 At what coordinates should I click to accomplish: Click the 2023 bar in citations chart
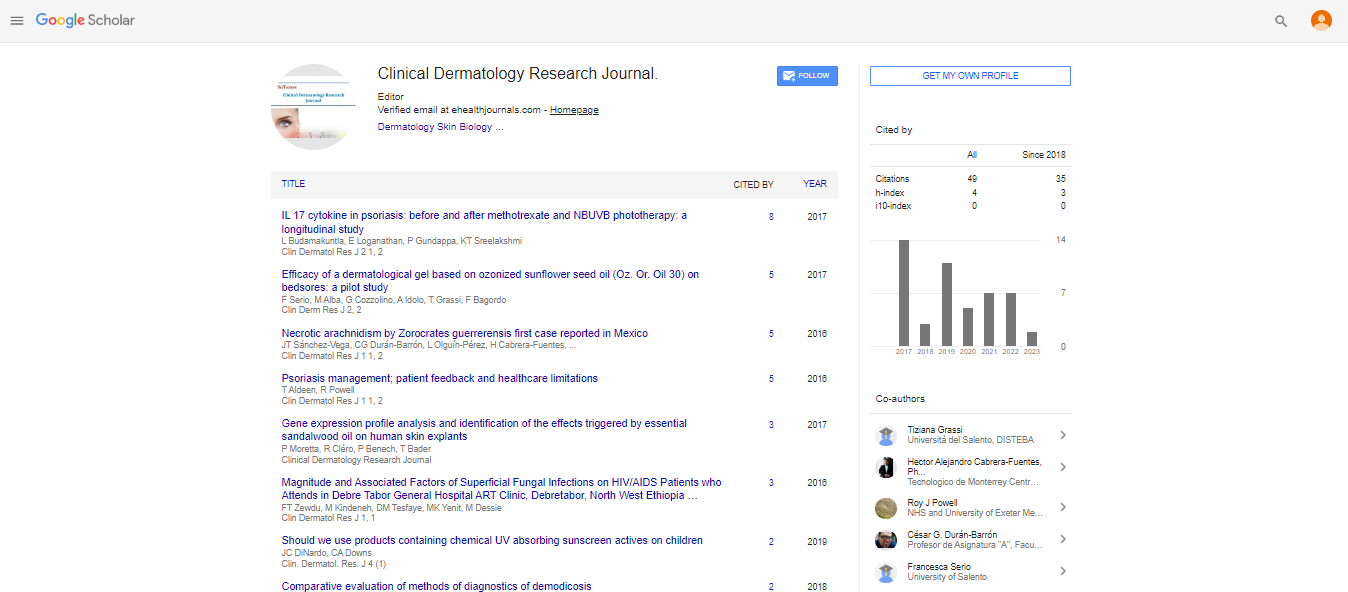click(x=1032, y=339)
